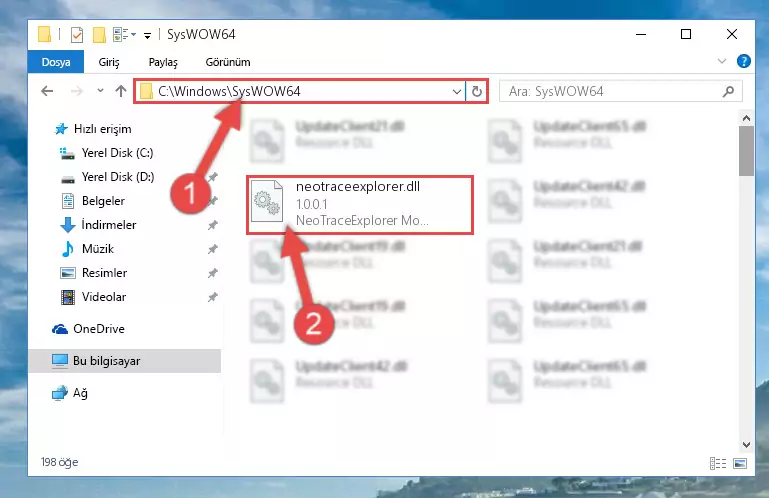Image resolution: width=769 pixels, height=498 pixels.
Task: Open Yerel Disk (D:) in sidebar
Action: [x=118, y=177]
